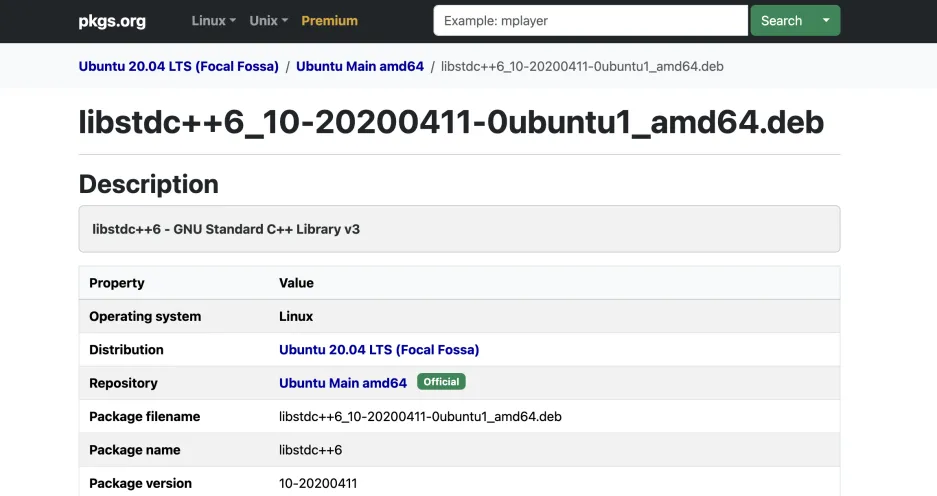Click the Package filename value in table

pyautogui.click(x=420, y=416)
